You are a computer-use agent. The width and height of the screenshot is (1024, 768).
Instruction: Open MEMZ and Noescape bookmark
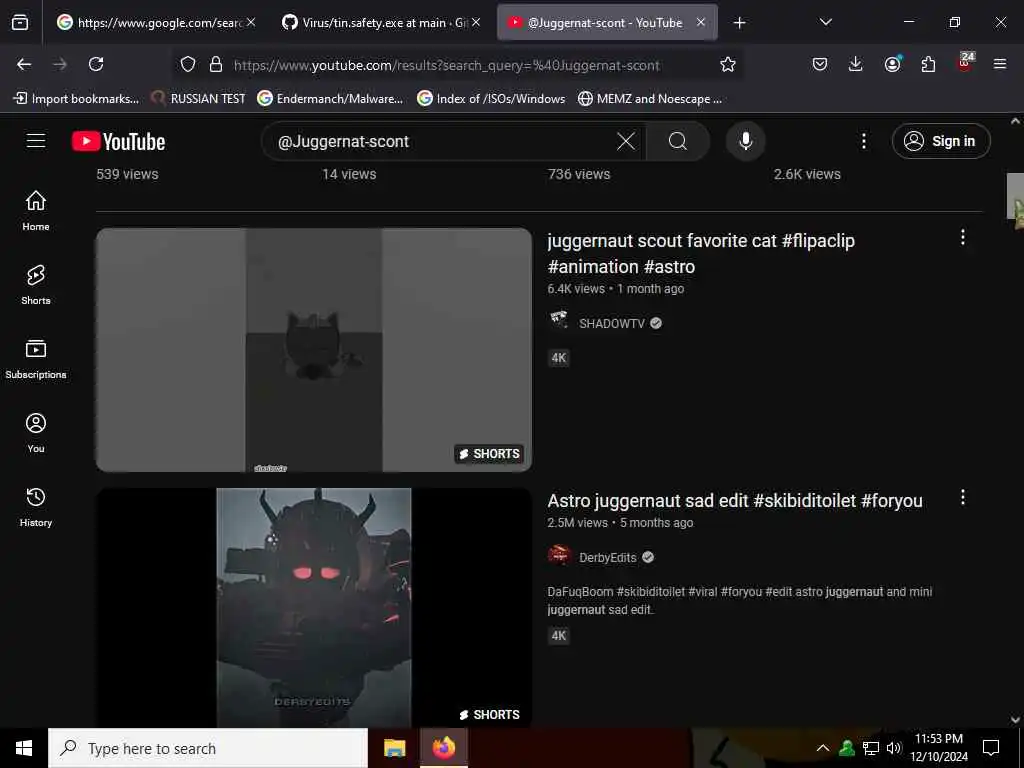650,99
